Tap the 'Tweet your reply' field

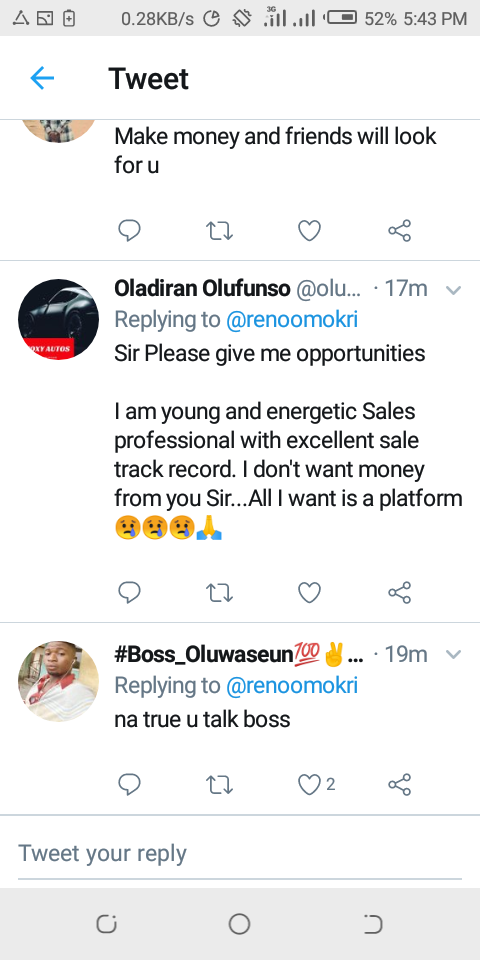pyautogui.click(x=240, y=853)
